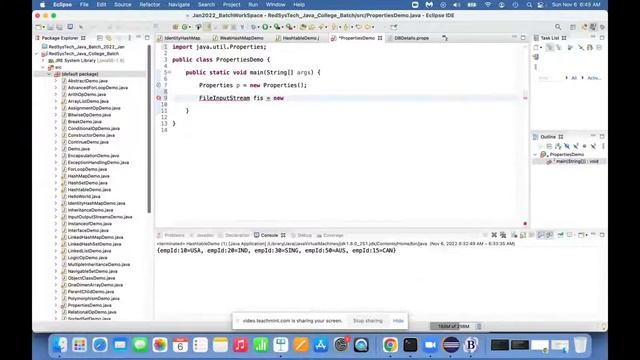640x360 pixels.
Task: Open the Package Explorer view menu
Action: coord(130,38)
